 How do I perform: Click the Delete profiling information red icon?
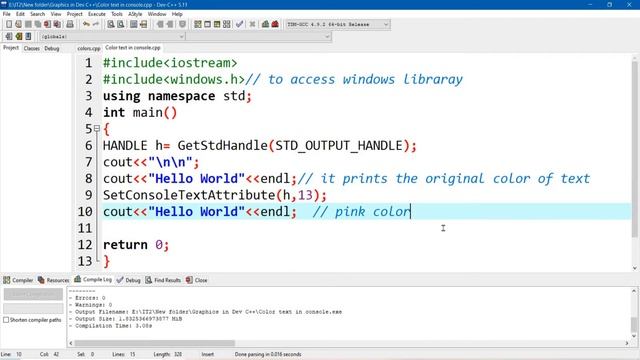point(275,24)
